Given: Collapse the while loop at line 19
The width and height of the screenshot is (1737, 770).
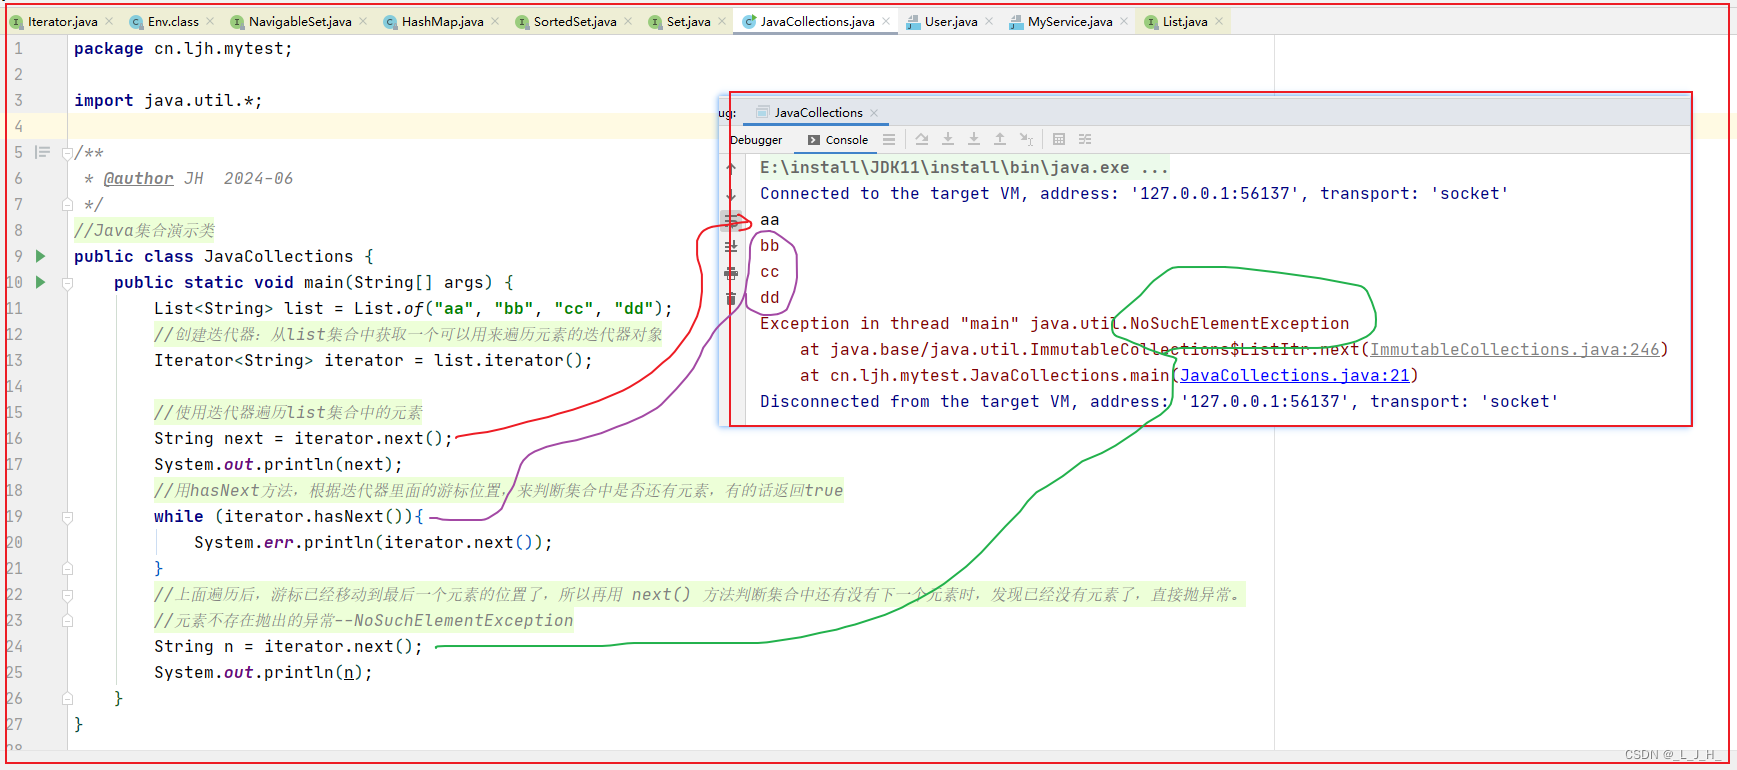Looking at the screenshot, I should pyautogui.click(x=67, y=517).
